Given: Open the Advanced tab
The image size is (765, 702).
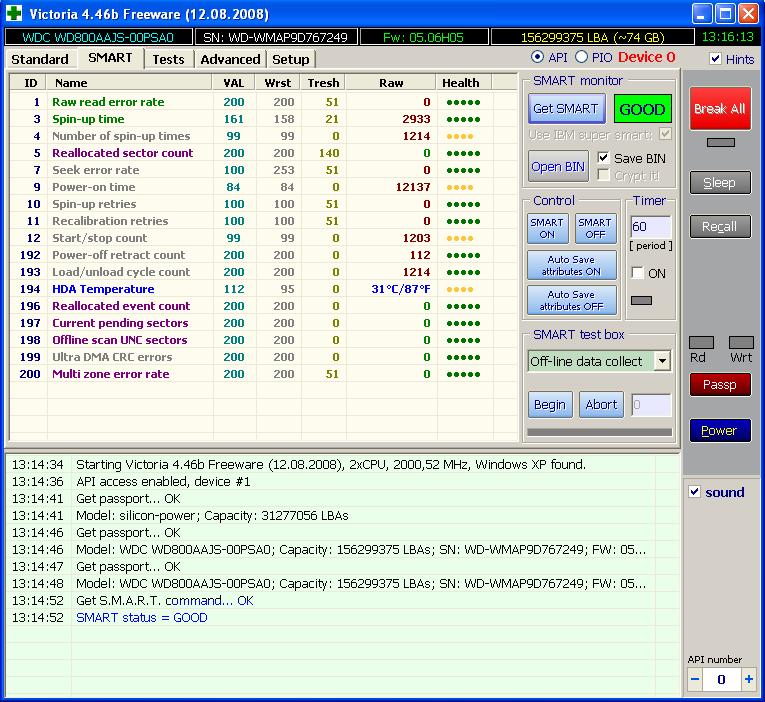Looking at the screenshot, I should point(230,60).
